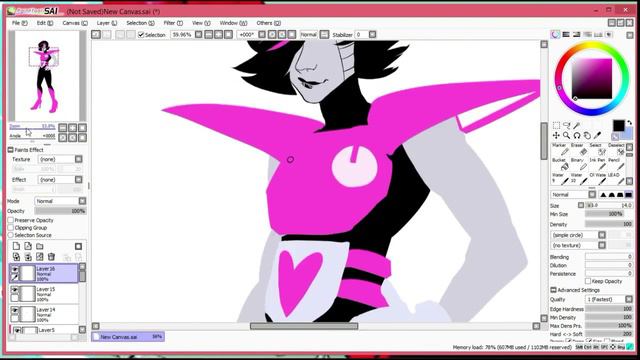Open the Texture dropdown

[x=79, y=159]
